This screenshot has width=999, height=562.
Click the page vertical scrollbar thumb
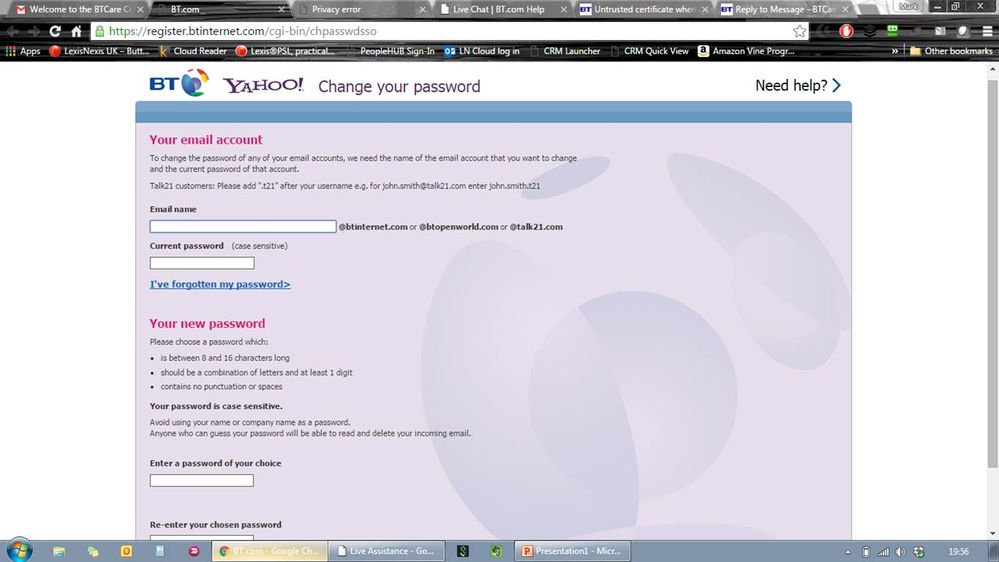pyautogui.click(x=992, y=274)
